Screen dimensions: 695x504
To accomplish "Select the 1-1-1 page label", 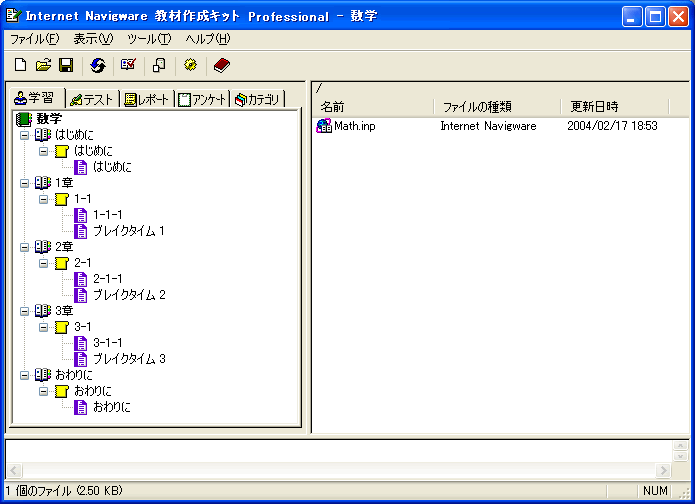I will [108, 215].
